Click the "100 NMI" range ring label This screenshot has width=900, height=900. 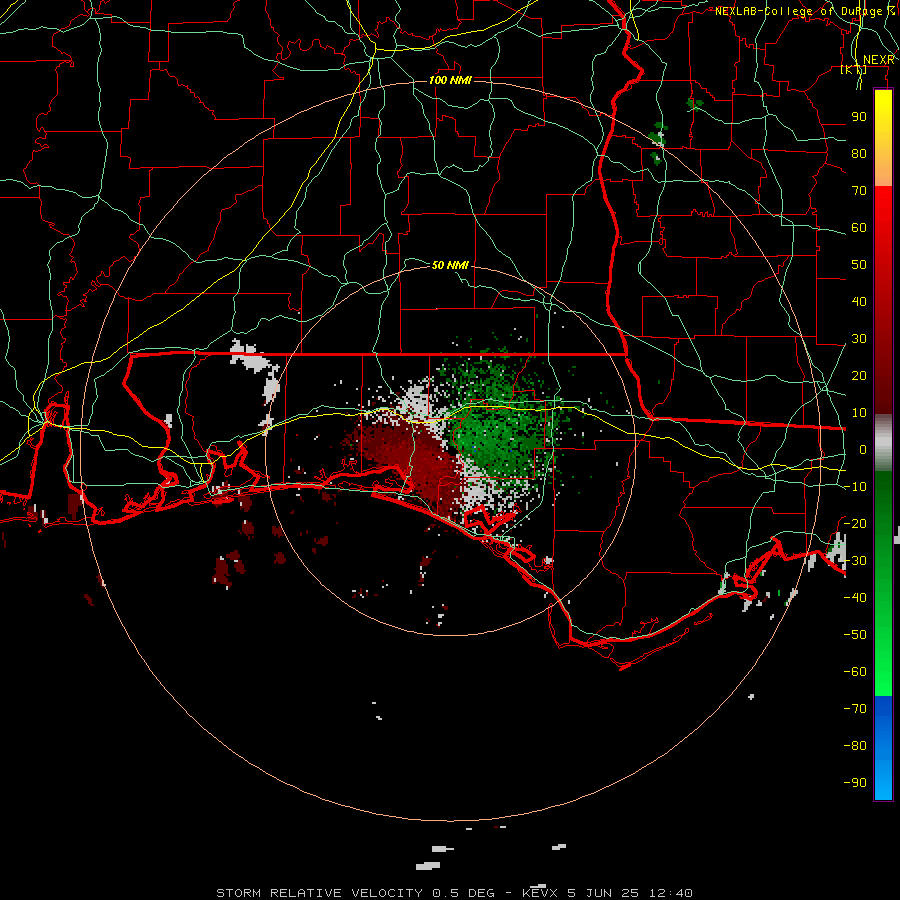pos(450,80)
